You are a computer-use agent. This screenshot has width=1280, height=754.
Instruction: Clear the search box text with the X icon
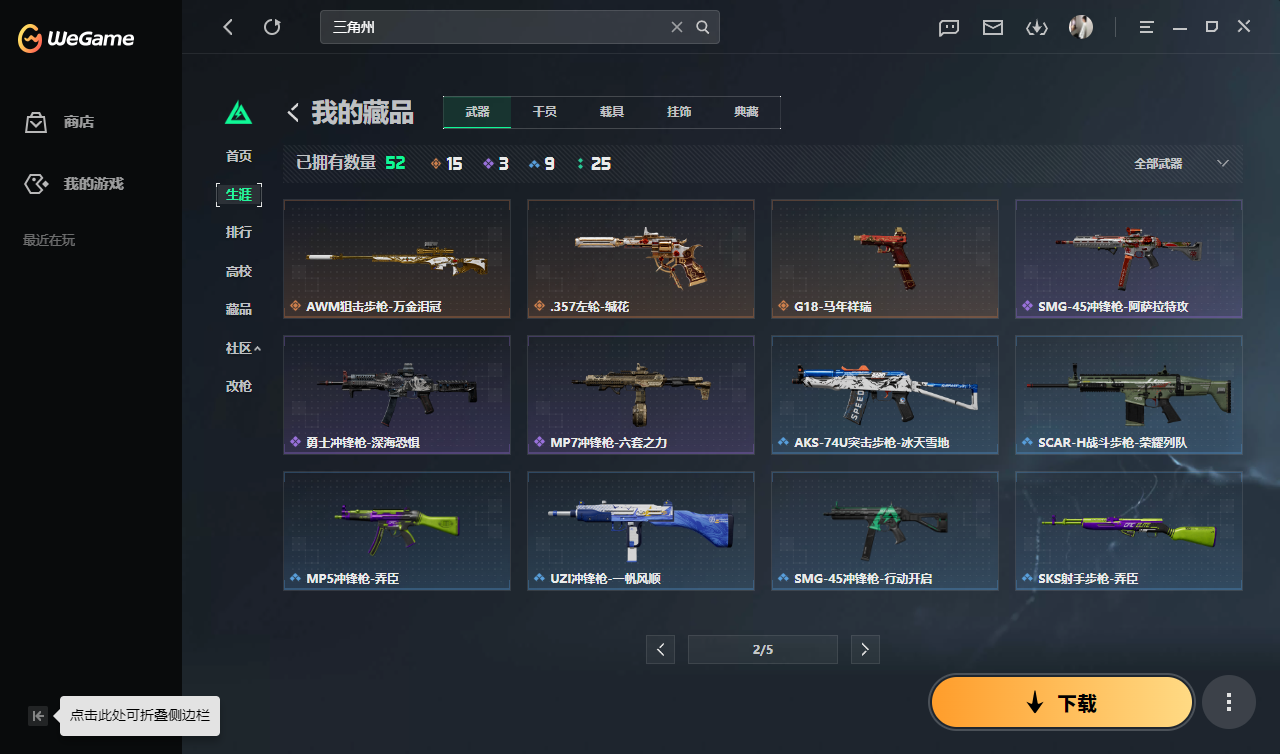(x=677, y=27)
